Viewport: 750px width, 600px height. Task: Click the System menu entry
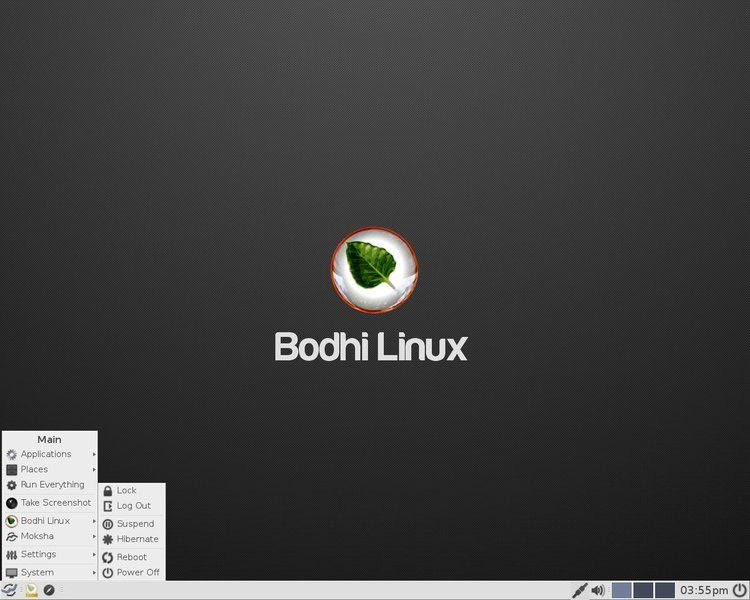[50, 572]
